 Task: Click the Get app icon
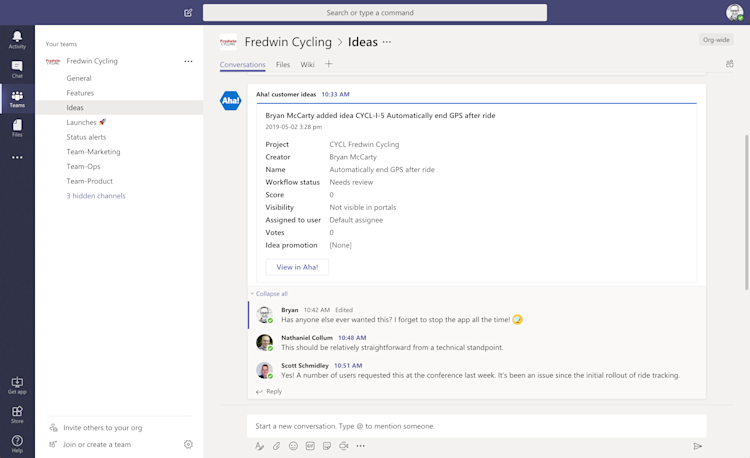tap(17, 385)
